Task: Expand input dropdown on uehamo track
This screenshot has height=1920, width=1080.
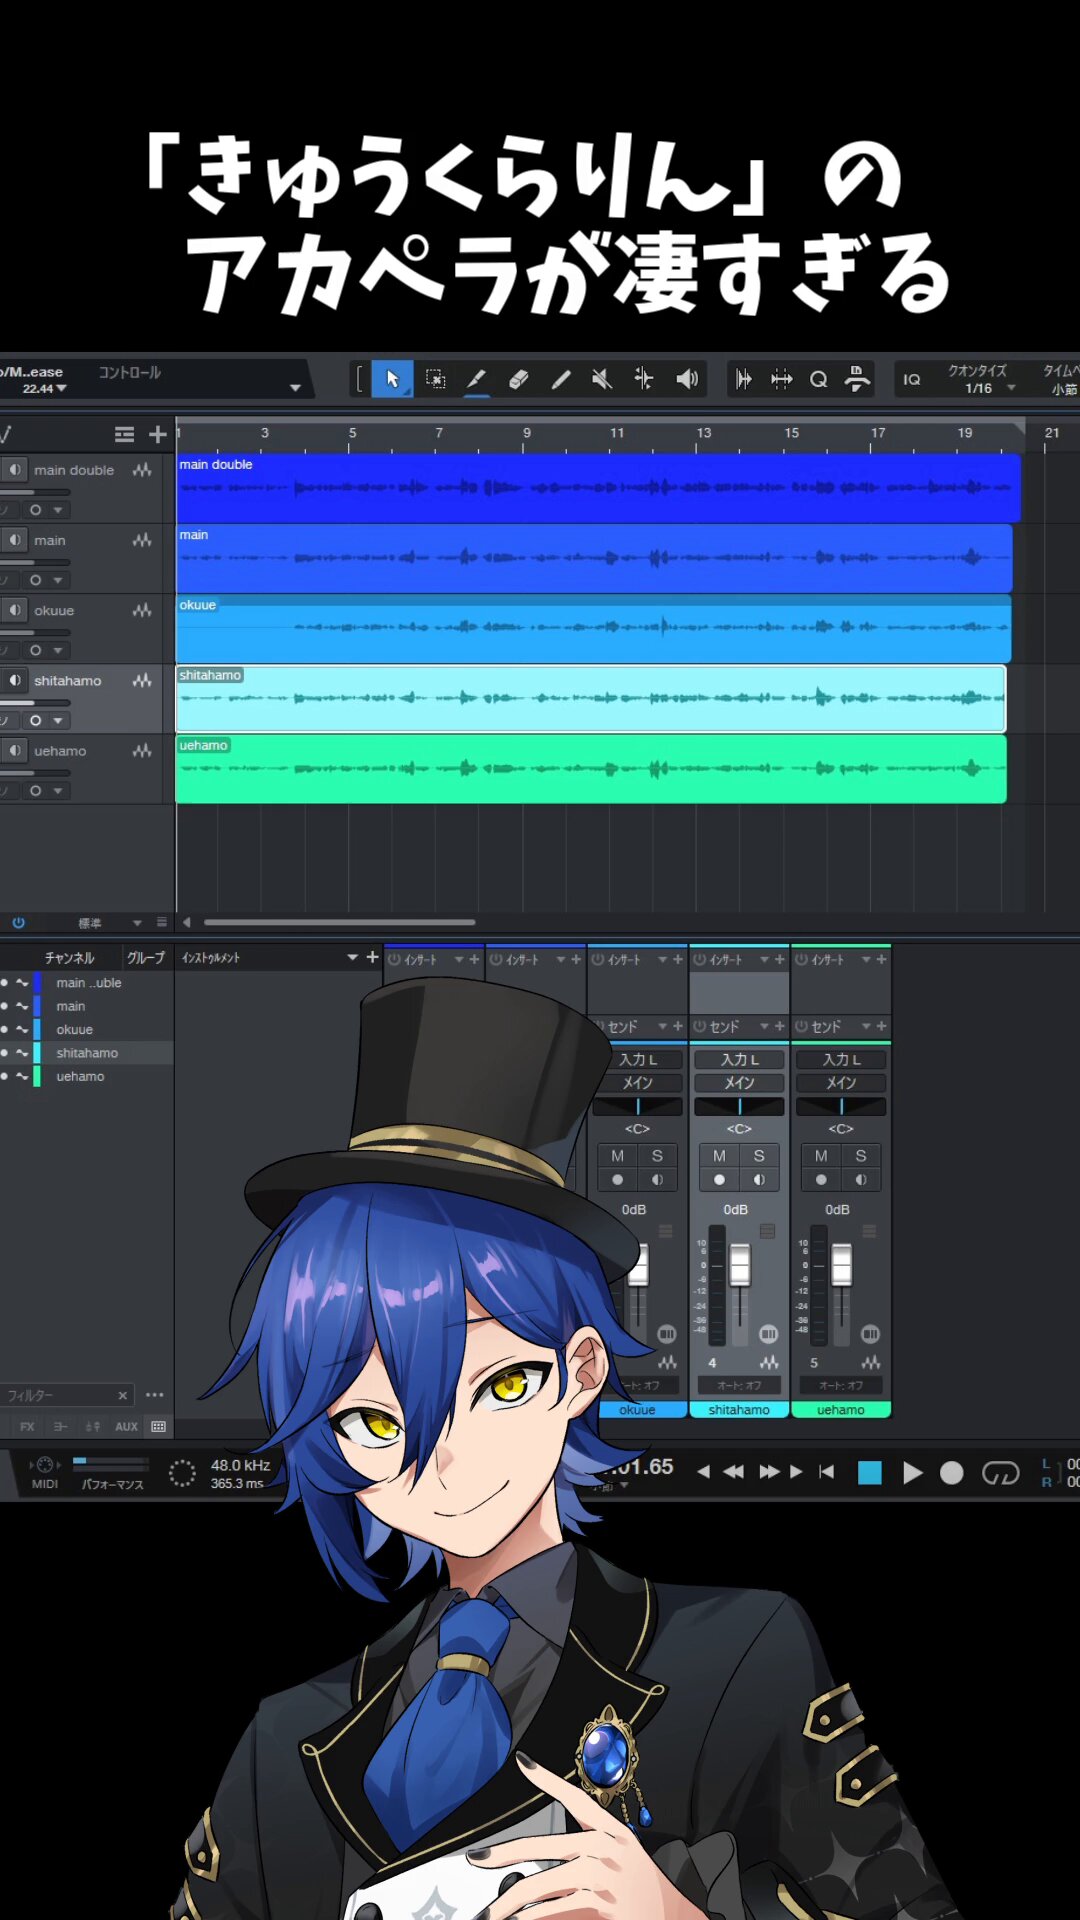Action: coord(58,791)
